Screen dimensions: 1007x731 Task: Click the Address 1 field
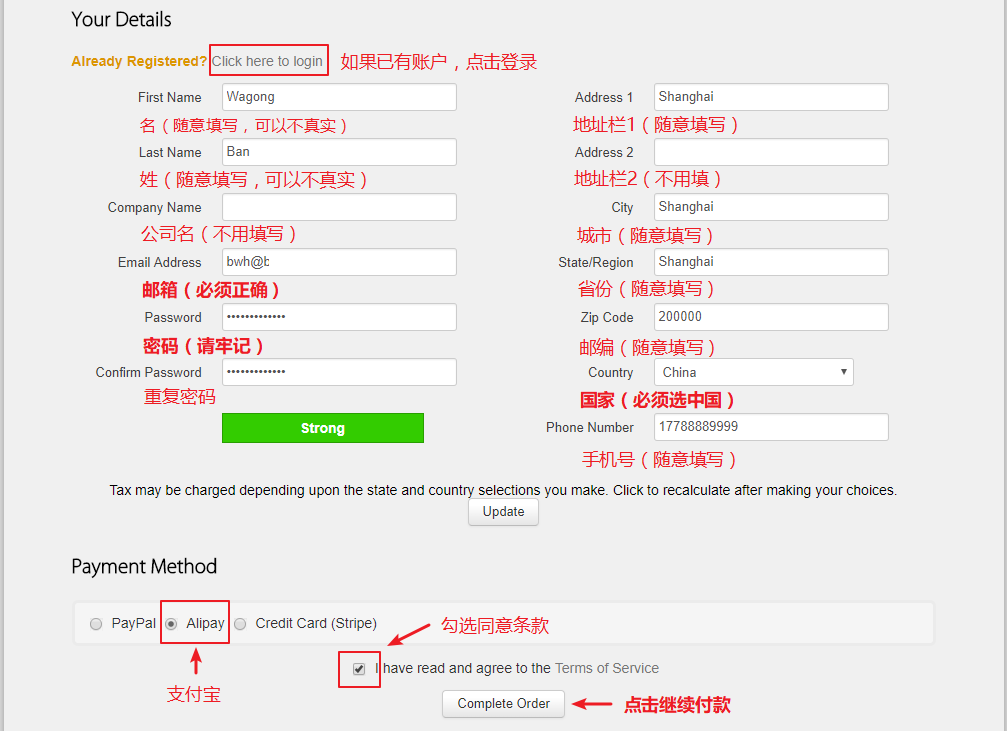[x=771, y=97]
